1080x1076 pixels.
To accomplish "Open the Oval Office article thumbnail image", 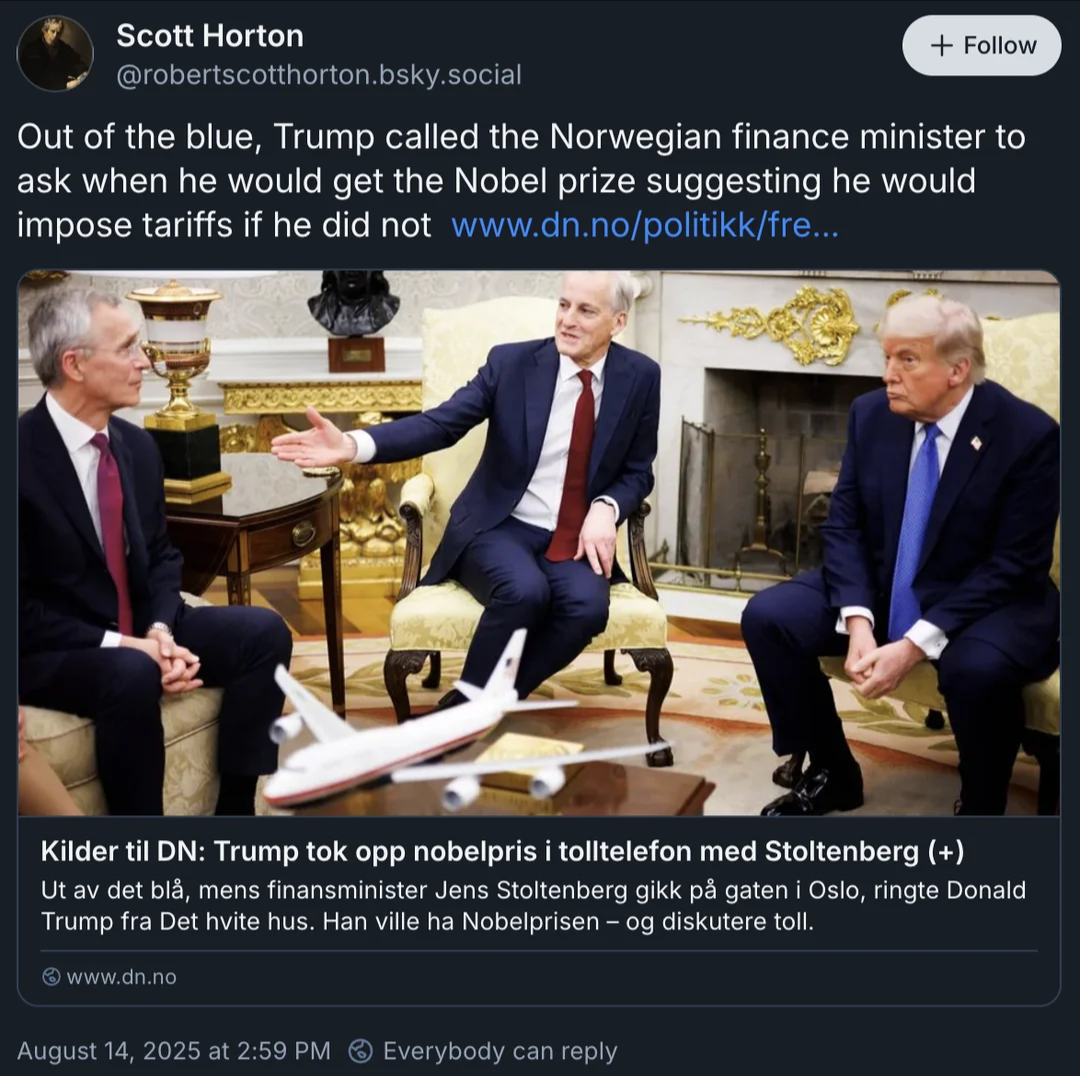I will pyautogui.click(x=539, y=543).
